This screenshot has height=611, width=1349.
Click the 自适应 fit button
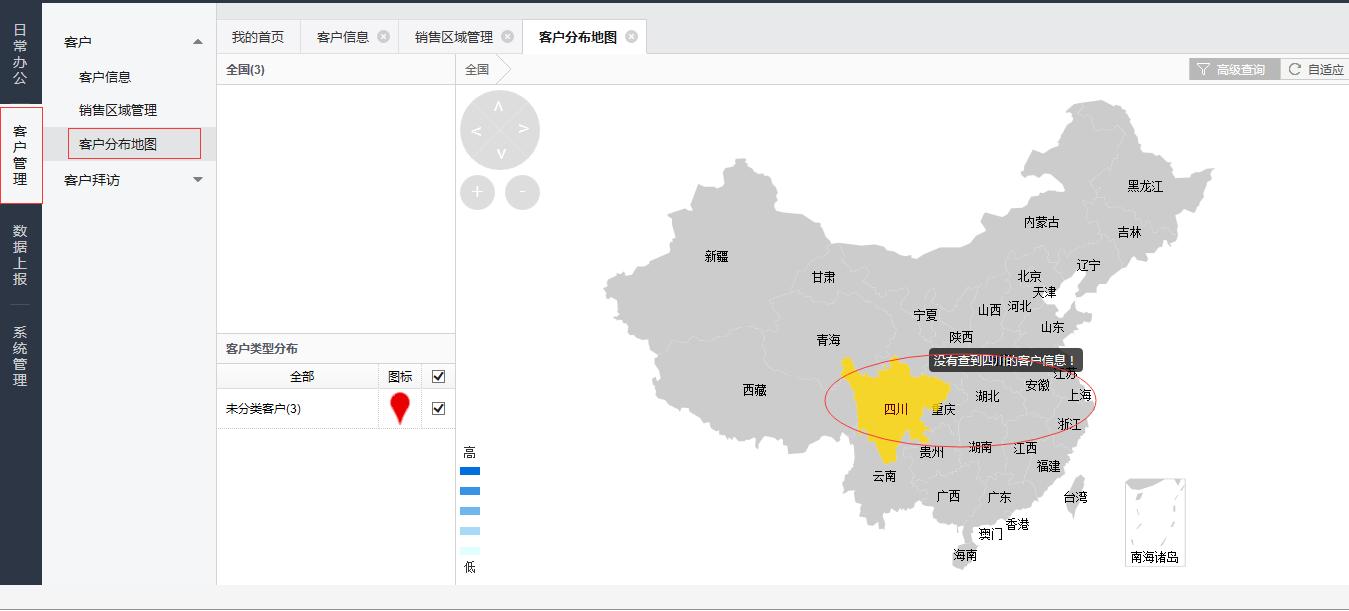click(1316, 69)
